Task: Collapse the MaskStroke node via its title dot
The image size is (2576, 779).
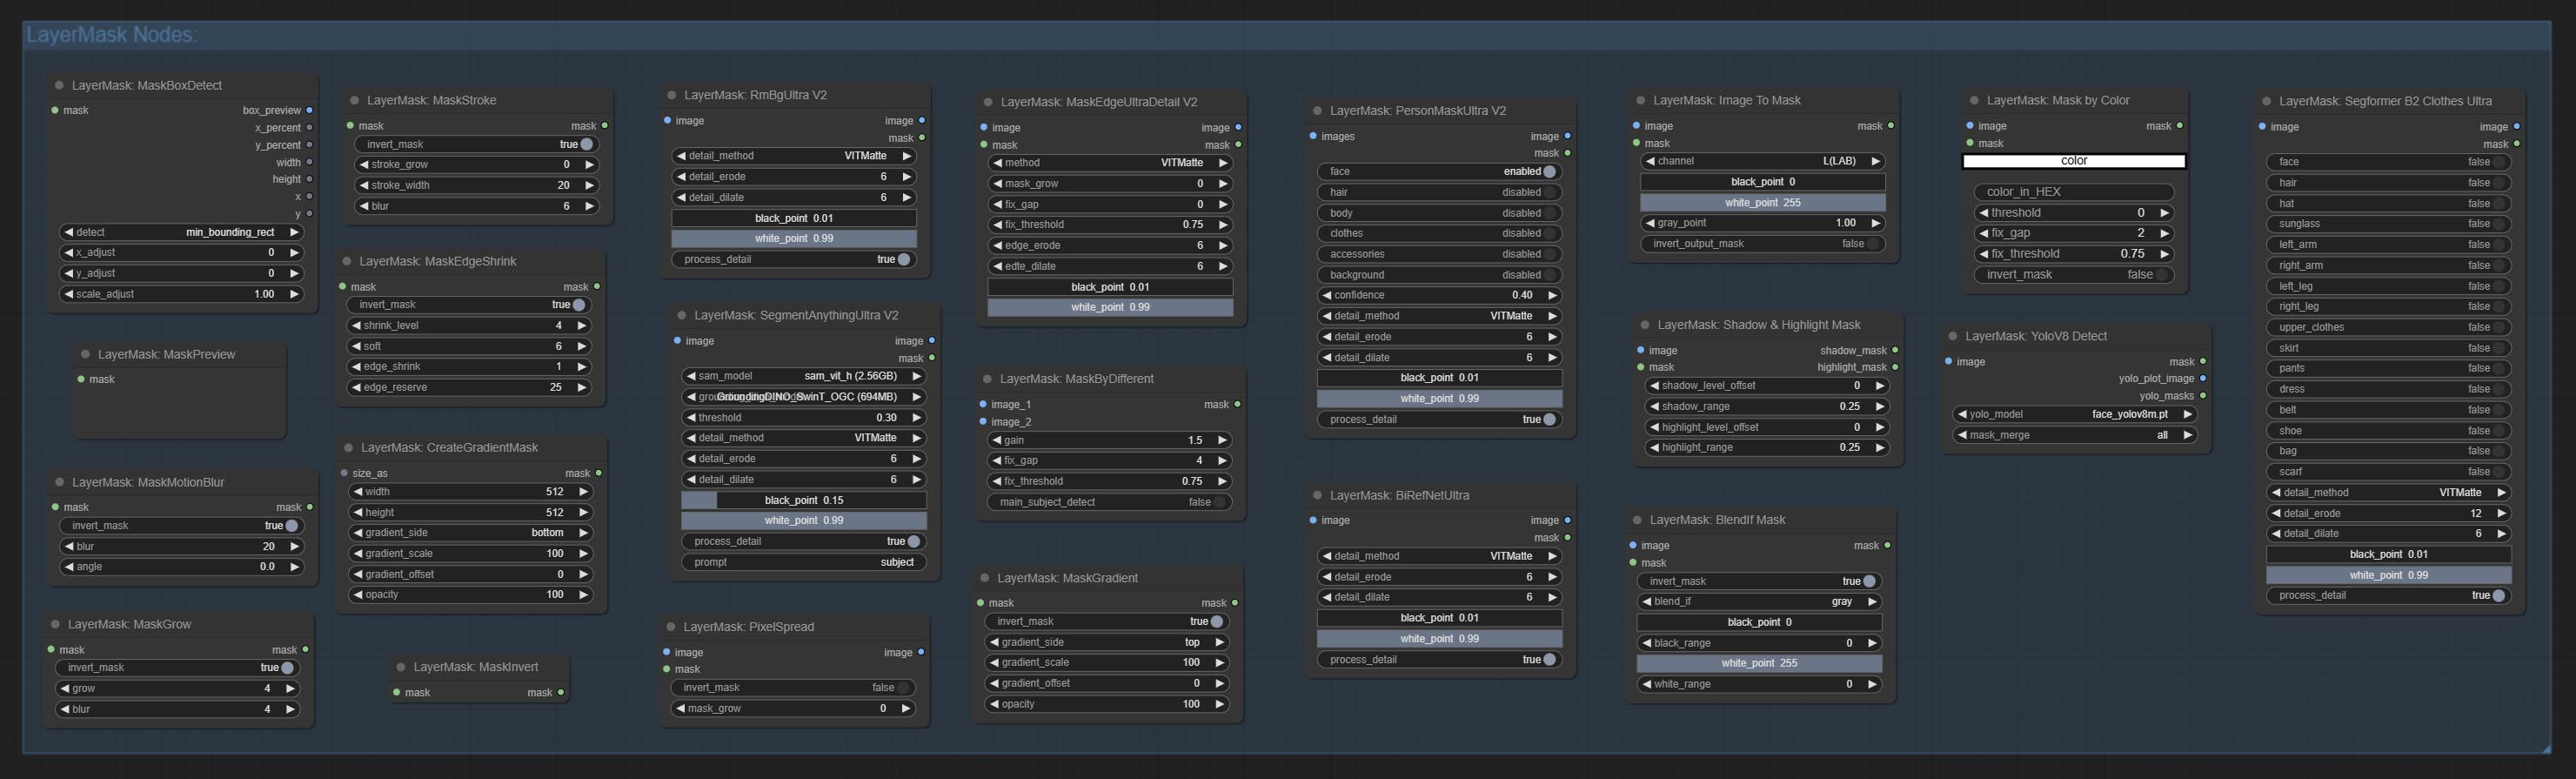Action: [x=354, y=101]
